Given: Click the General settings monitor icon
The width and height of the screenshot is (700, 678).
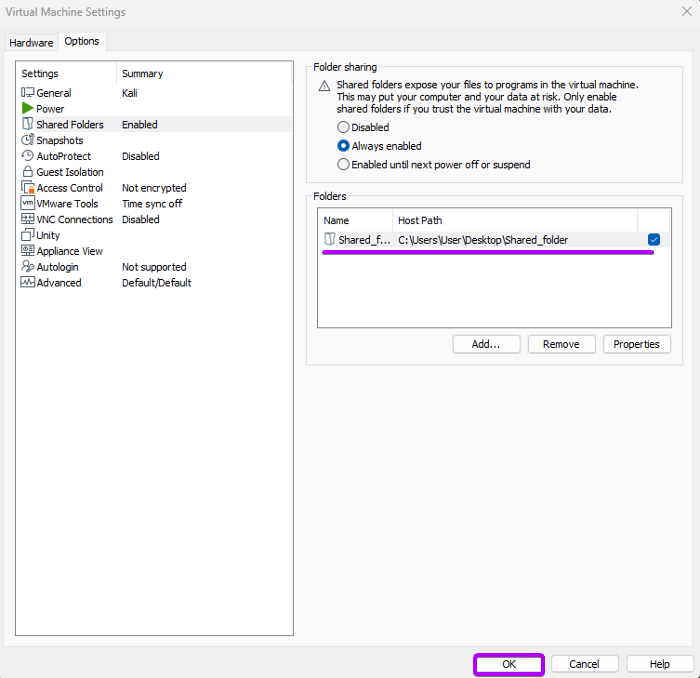Looking at the screenshot, I should coord(27,92).
